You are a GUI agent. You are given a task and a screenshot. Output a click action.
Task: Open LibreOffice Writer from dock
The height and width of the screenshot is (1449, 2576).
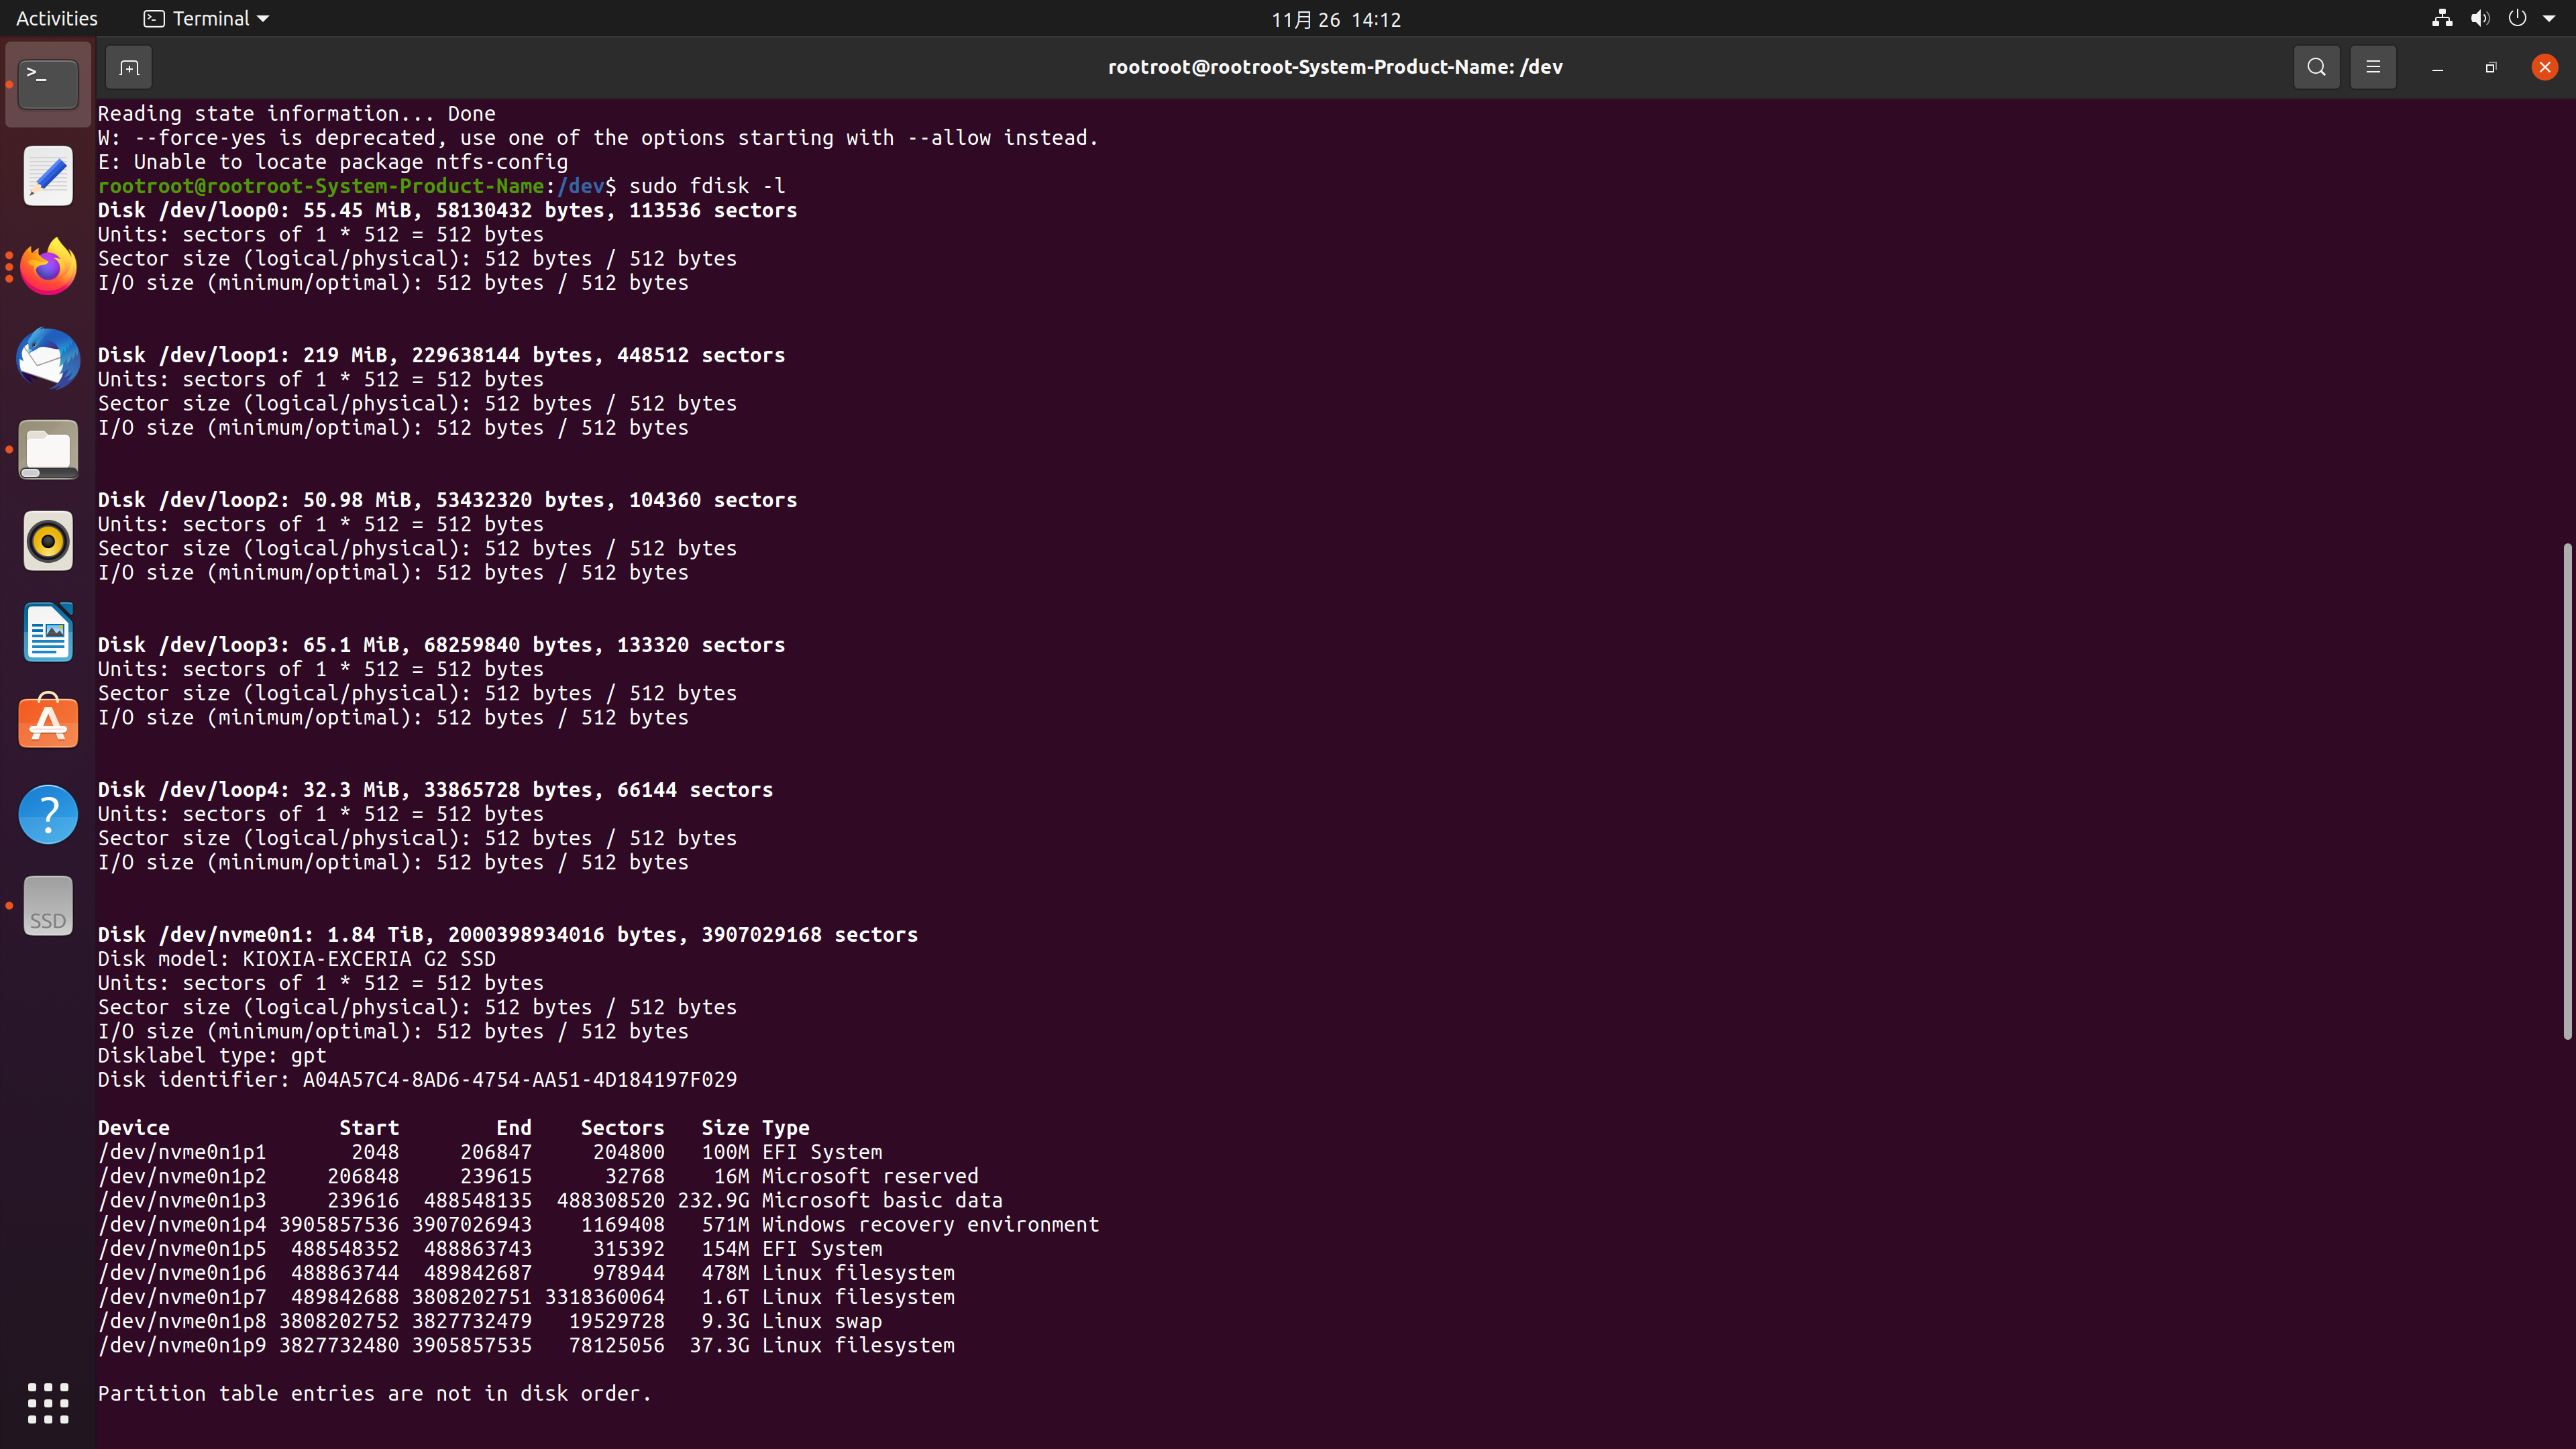pyautogui.click(x=48, y=632)
